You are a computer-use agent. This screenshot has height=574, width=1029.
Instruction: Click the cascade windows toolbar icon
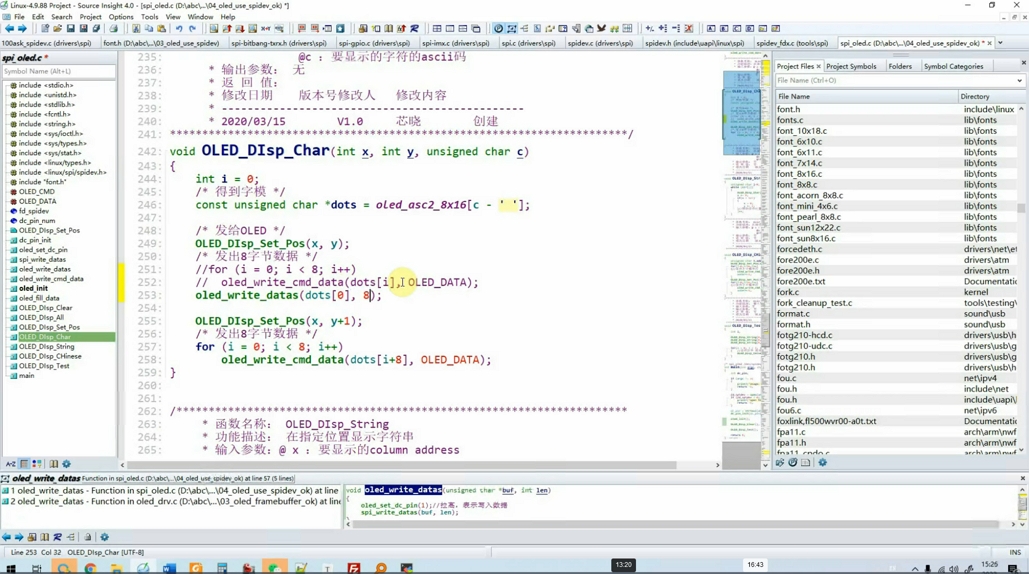coord(476,29)
